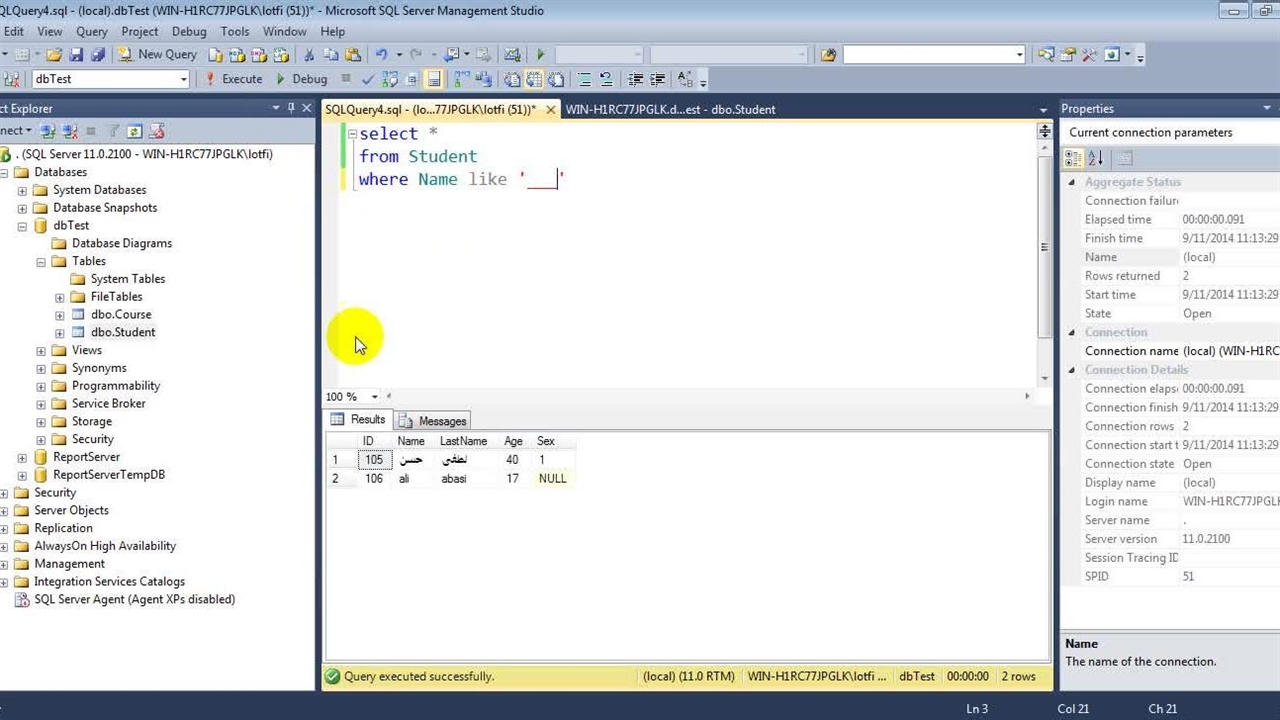
Task: Click the Undo icon on the toolbar
Action: [x=381, y=54]
